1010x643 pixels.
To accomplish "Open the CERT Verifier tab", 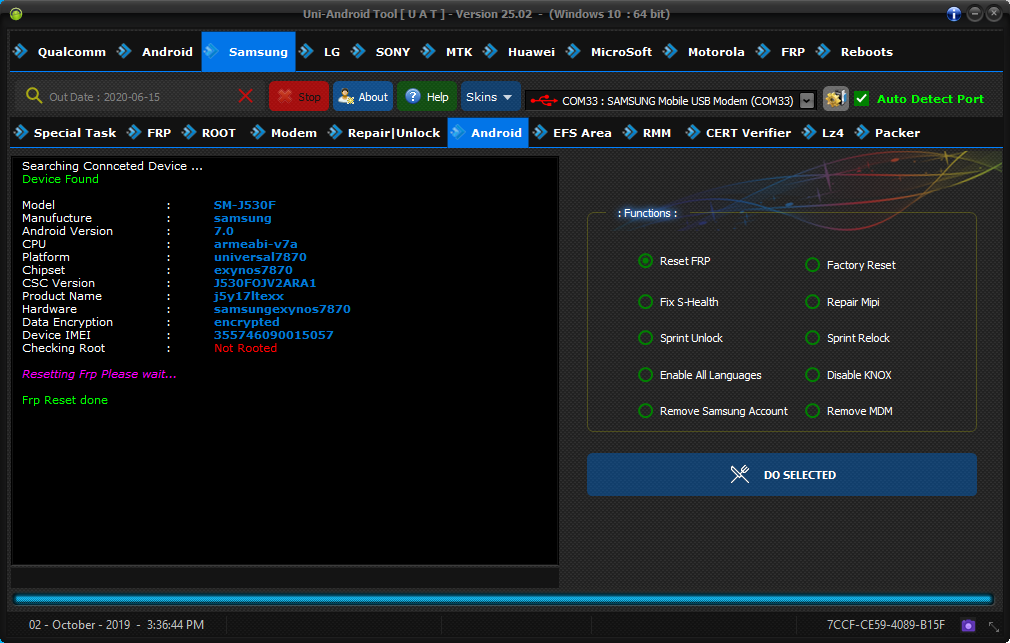I will pos(739,133).
